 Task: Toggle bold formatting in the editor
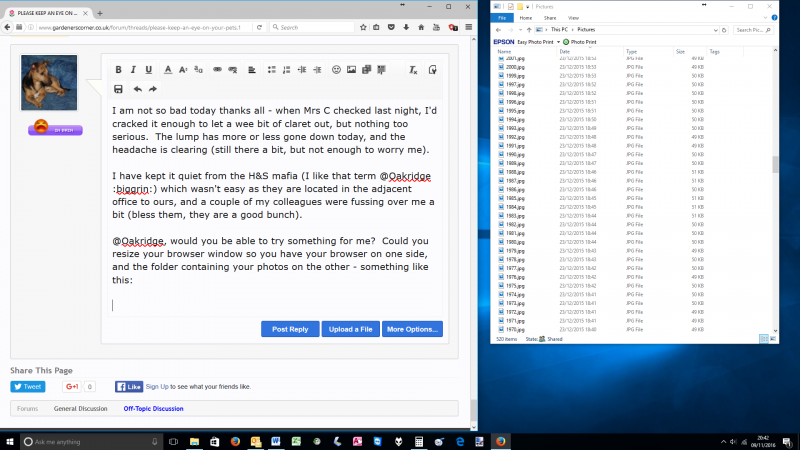pos(118,70)
